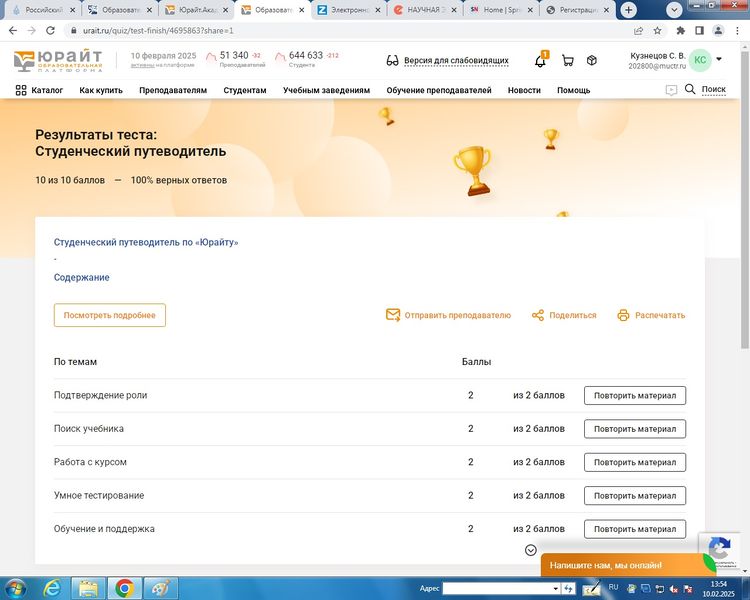Click the circled down arrow below the table
This screenshot has width=750, height=600.
[530, 550]
